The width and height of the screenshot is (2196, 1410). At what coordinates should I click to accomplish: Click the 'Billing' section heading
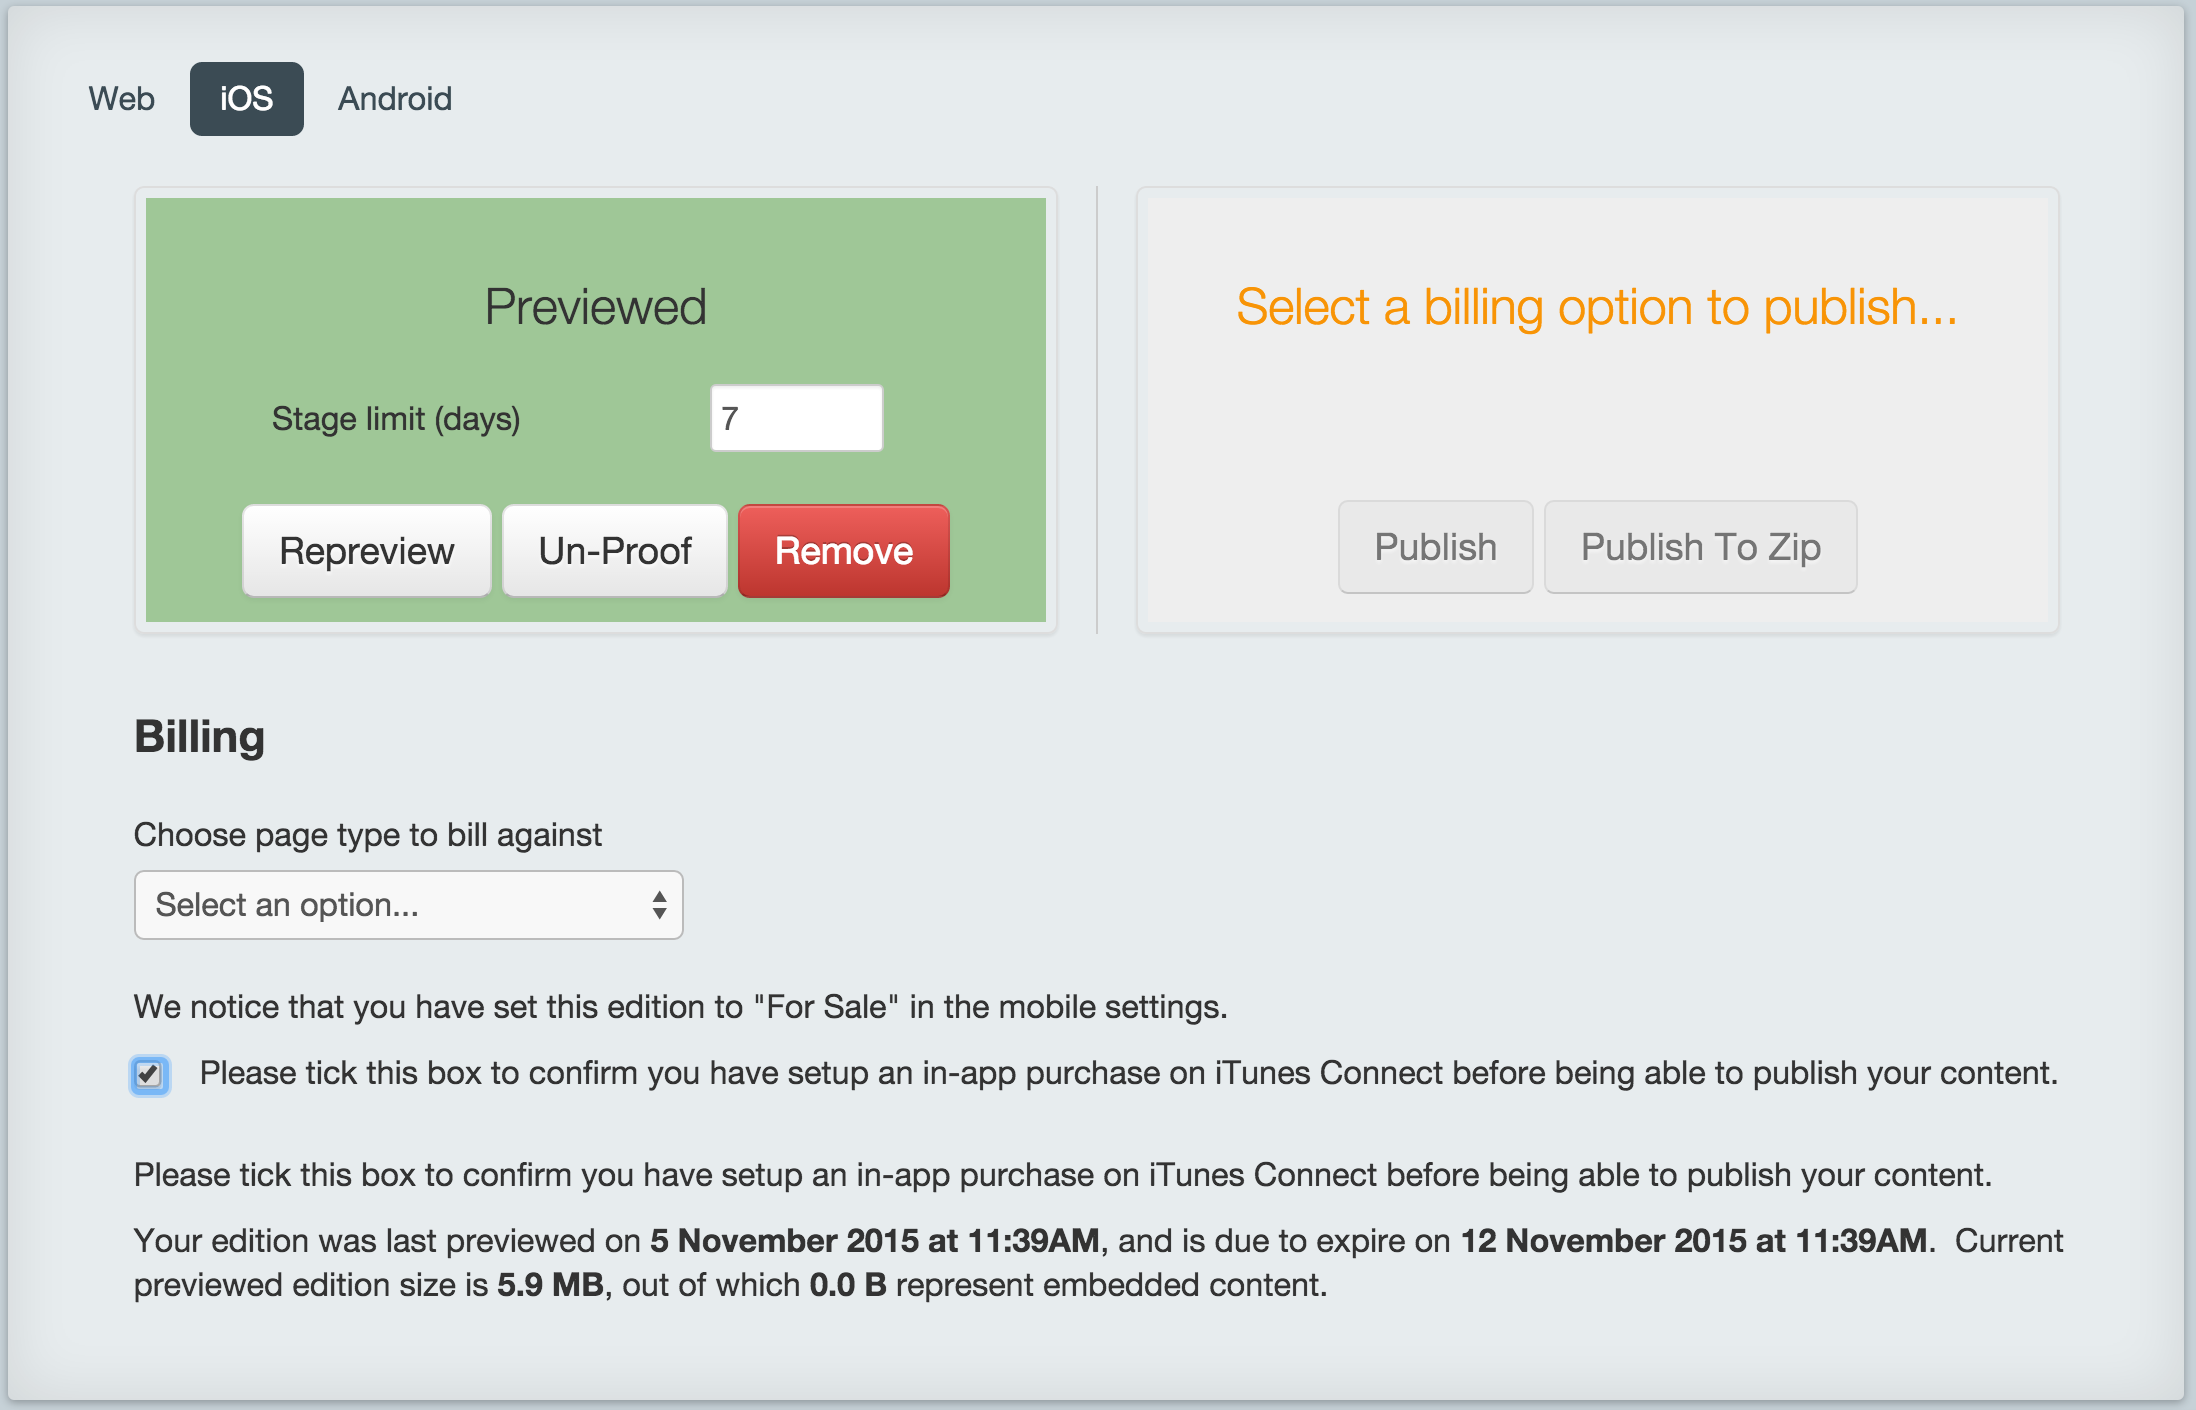(x=200, y=737)
